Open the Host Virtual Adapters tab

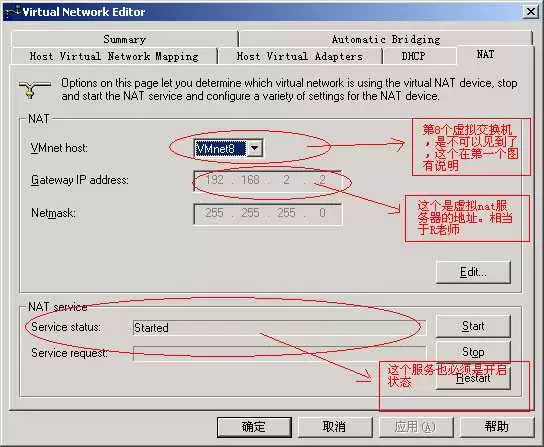coord(300,56)
